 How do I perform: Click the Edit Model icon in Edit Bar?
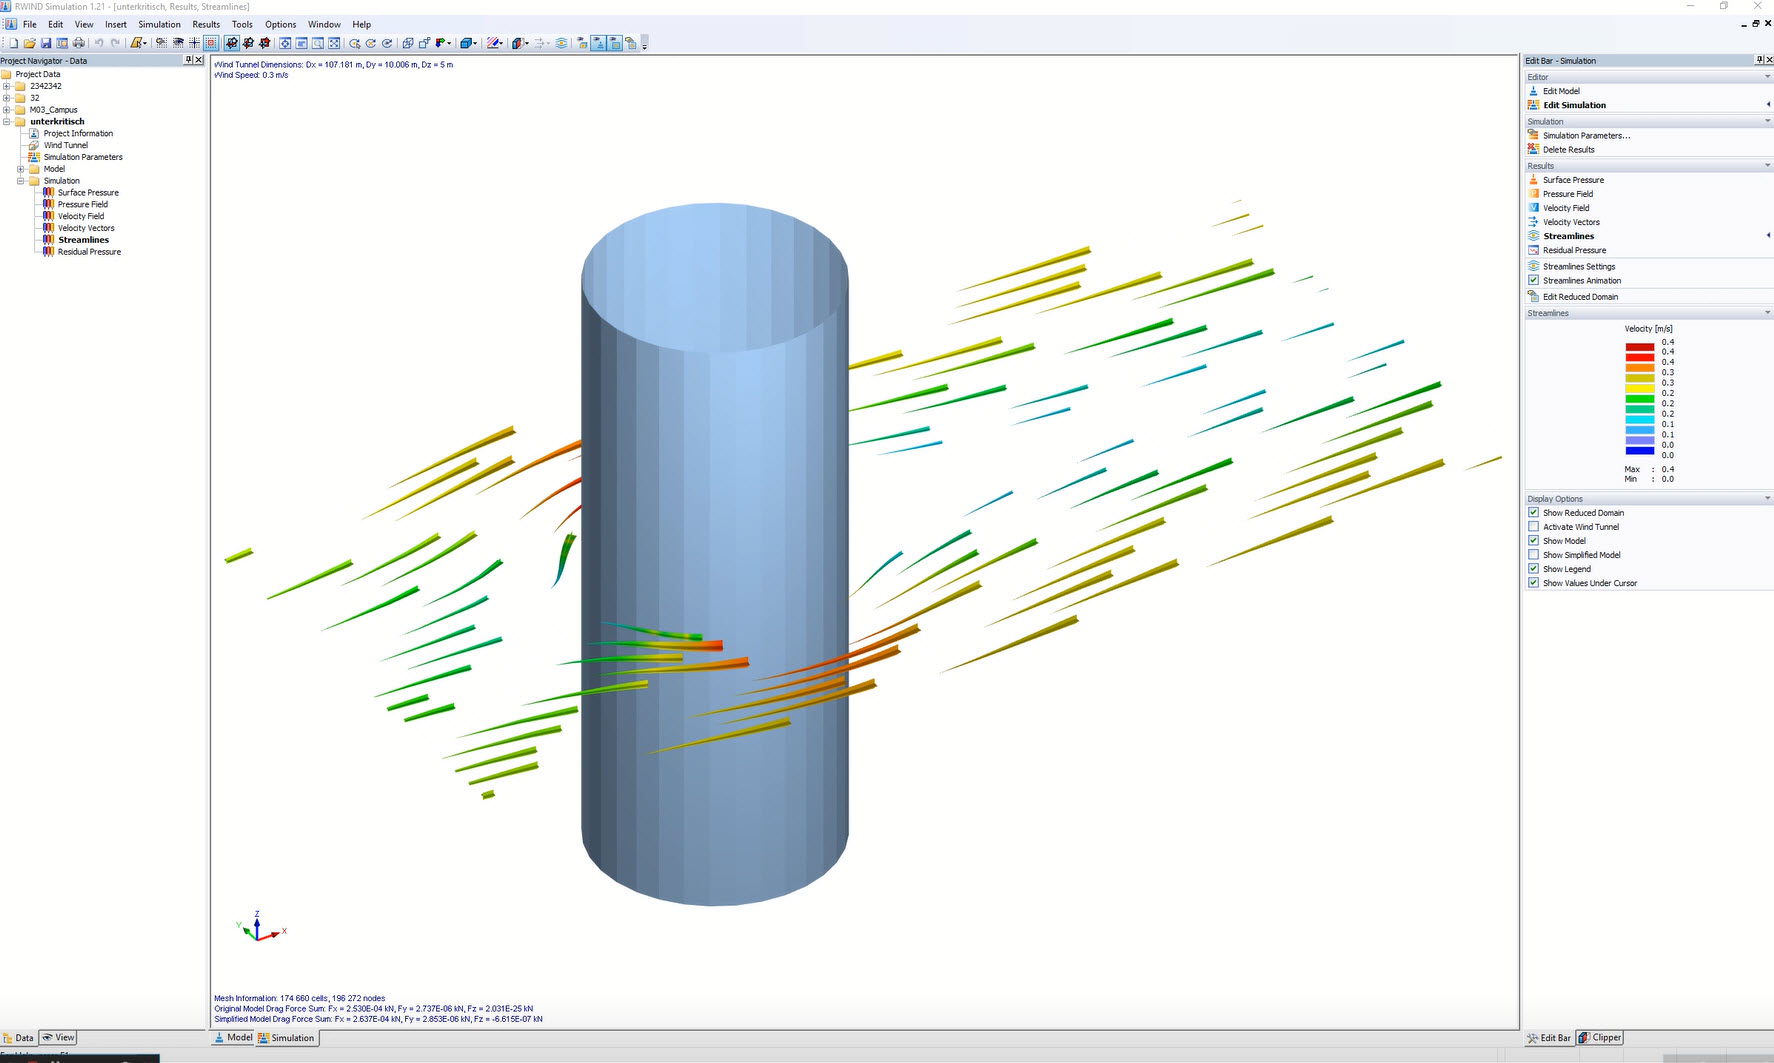click(x=1533, y=91)
